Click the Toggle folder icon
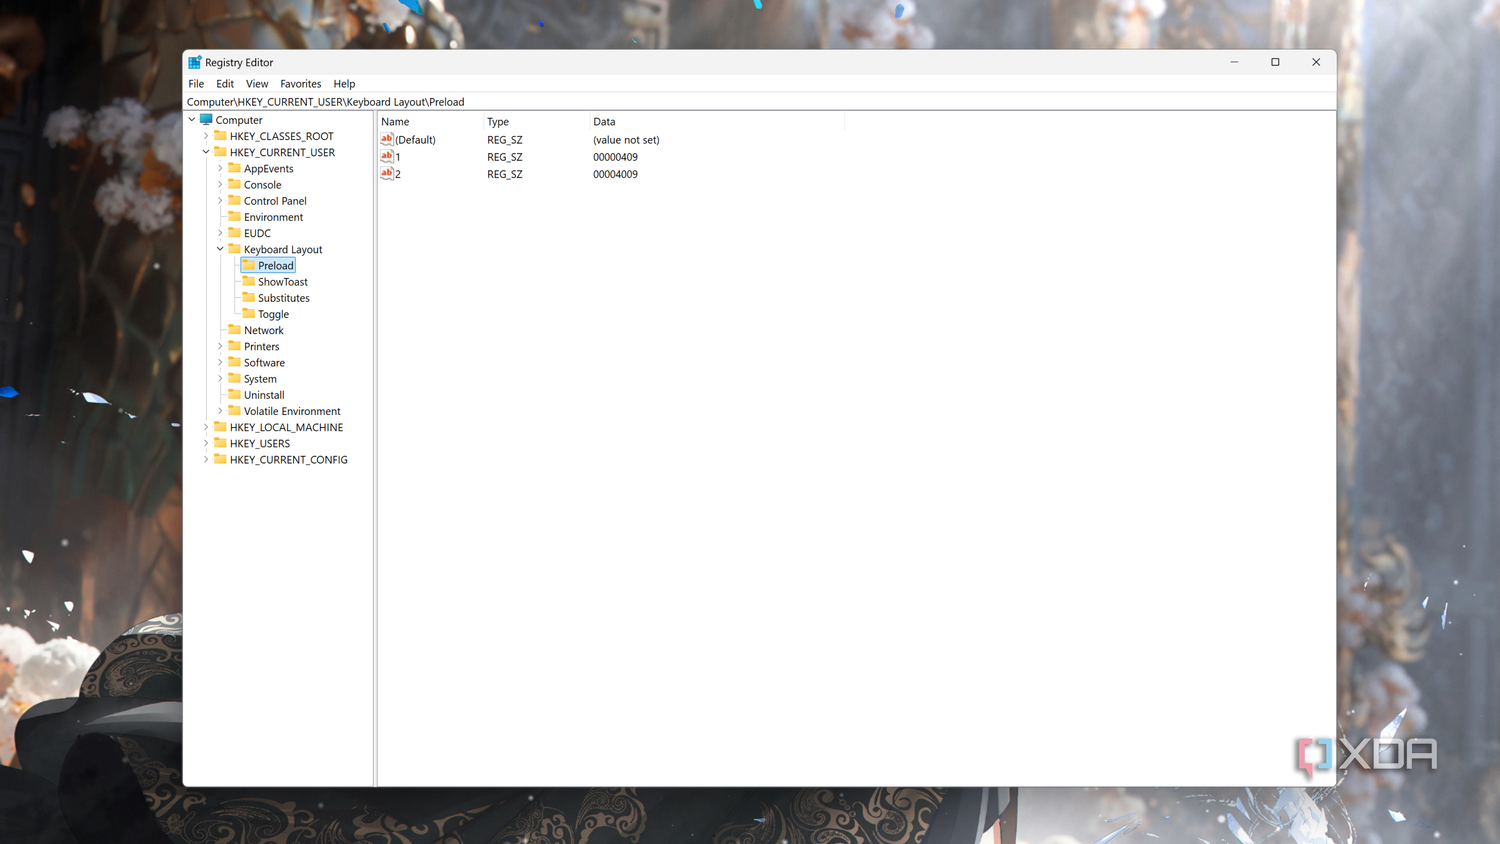 (248, 313)
